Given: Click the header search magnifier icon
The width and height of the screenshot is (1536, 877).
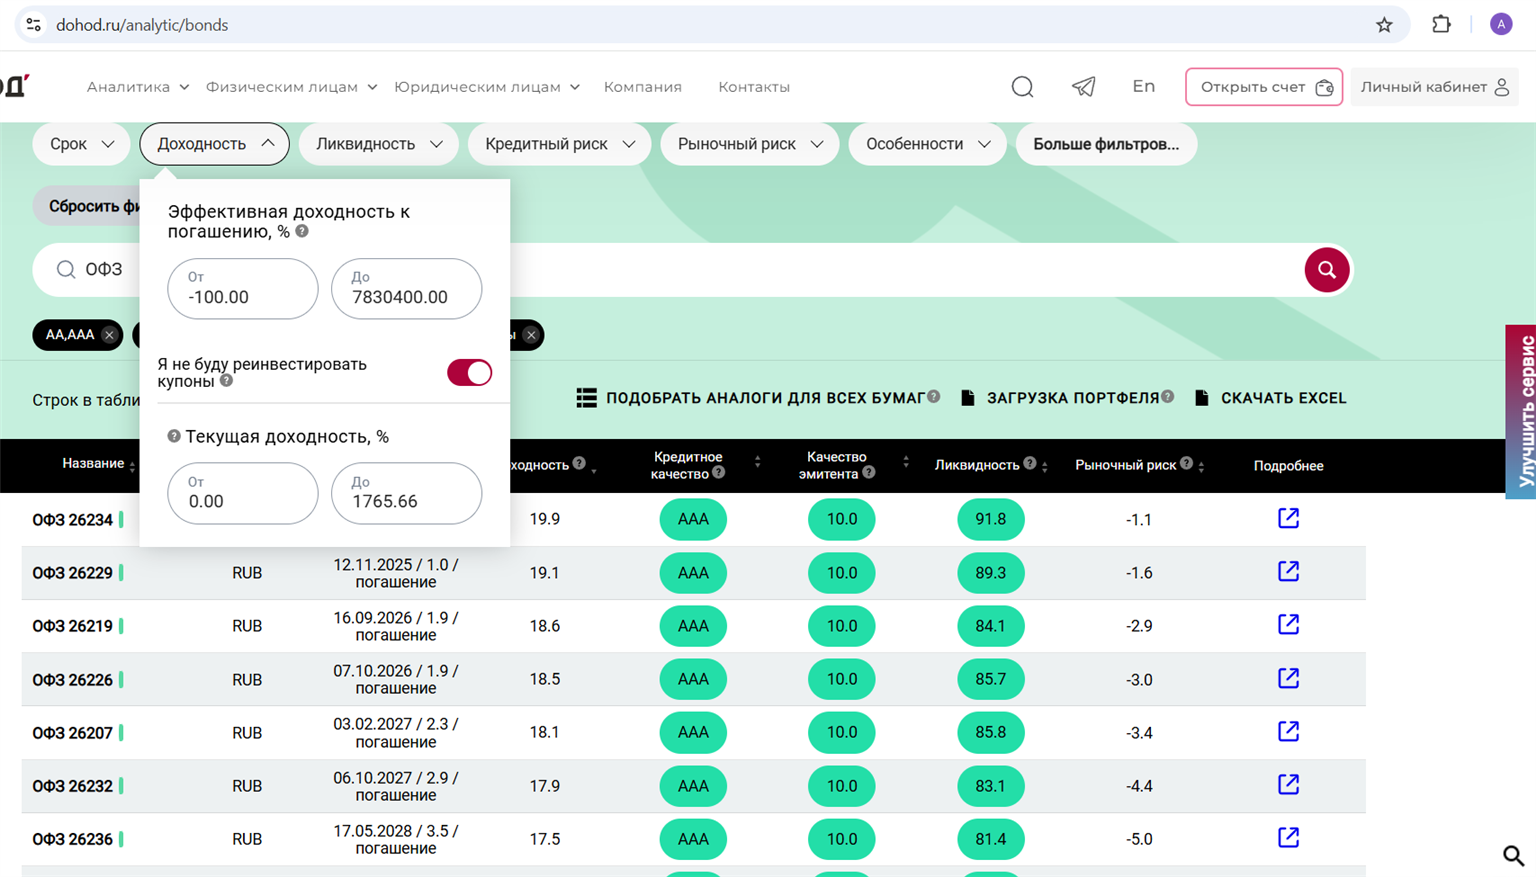Looking at the screenshot, I should (1022, 87).
